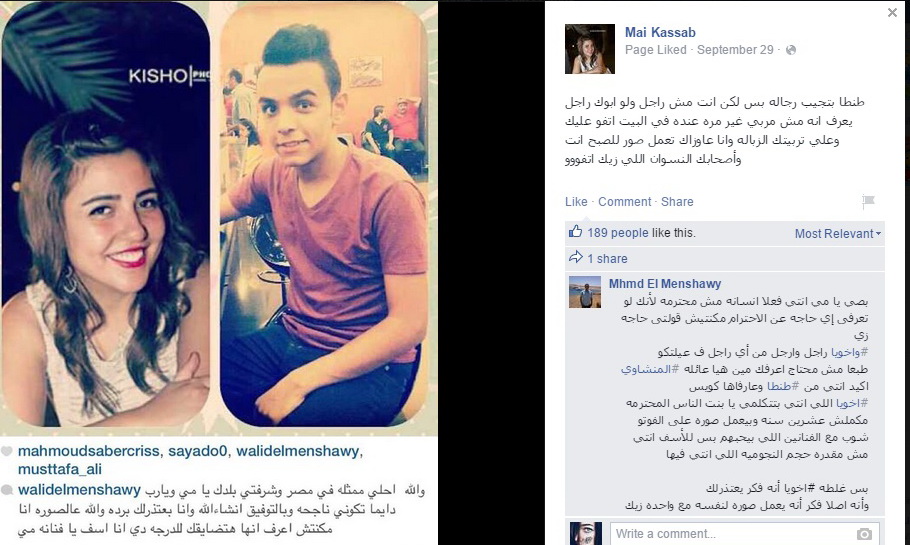
Task: View the 189 people who liked
Action: click(x=618, y=233)
